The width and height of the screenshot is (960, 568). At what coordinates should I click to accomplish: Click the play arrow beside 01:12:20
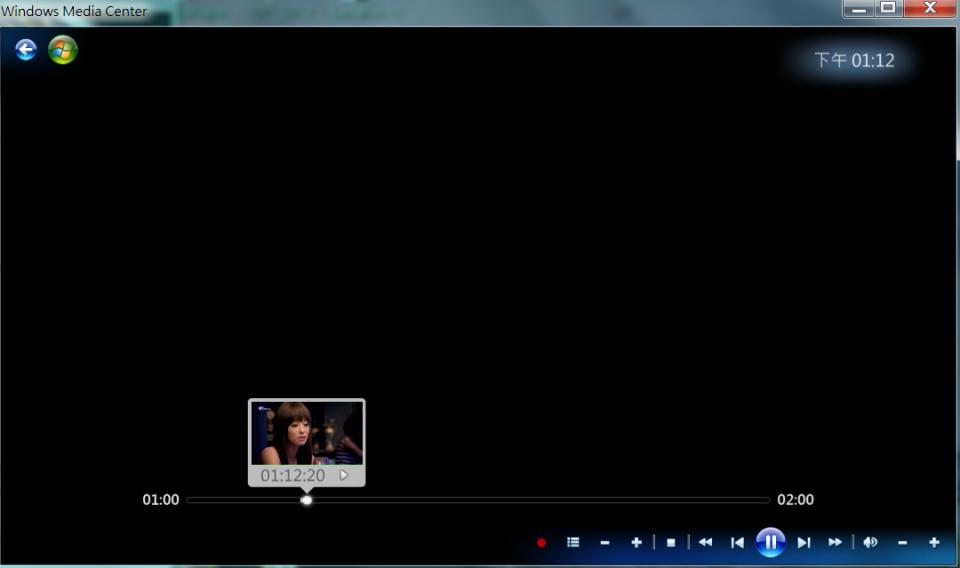pos(344,475)
